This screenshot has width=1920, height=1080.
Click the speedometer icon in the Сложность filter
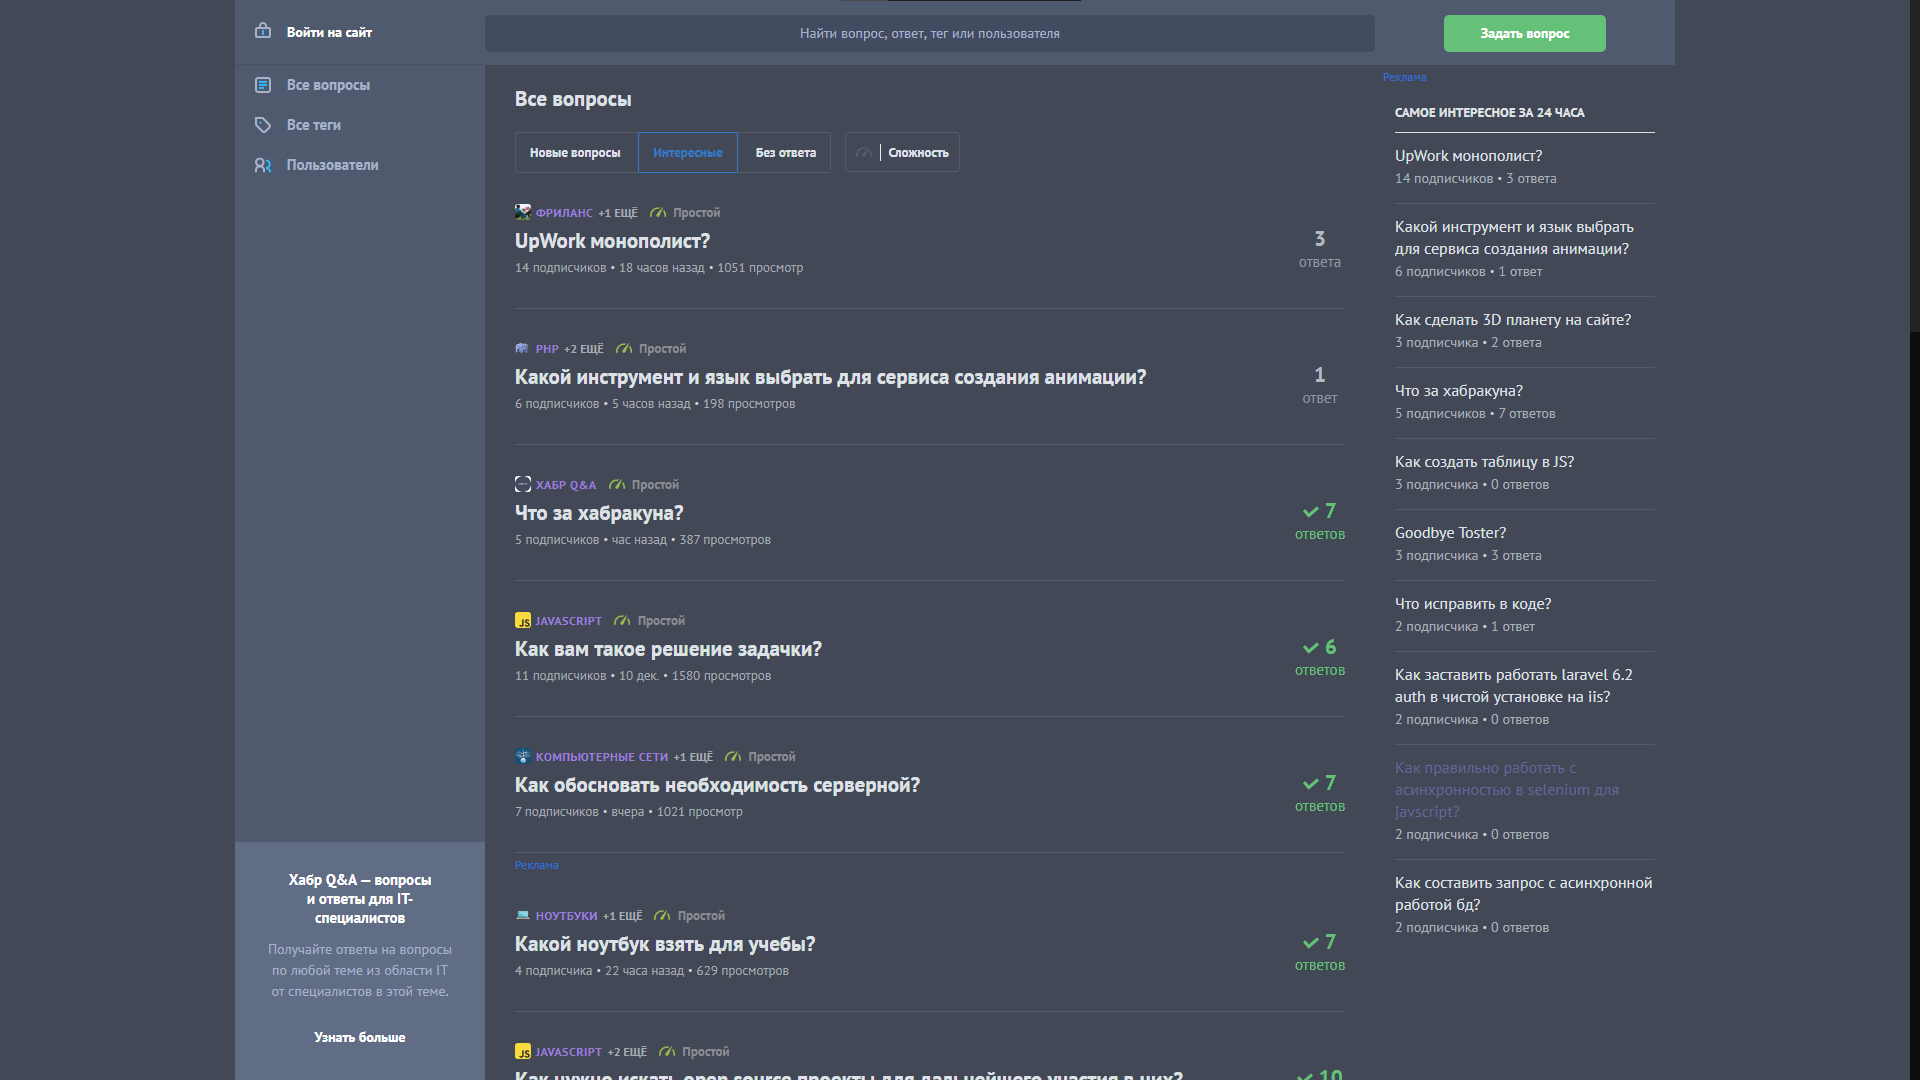863,152
